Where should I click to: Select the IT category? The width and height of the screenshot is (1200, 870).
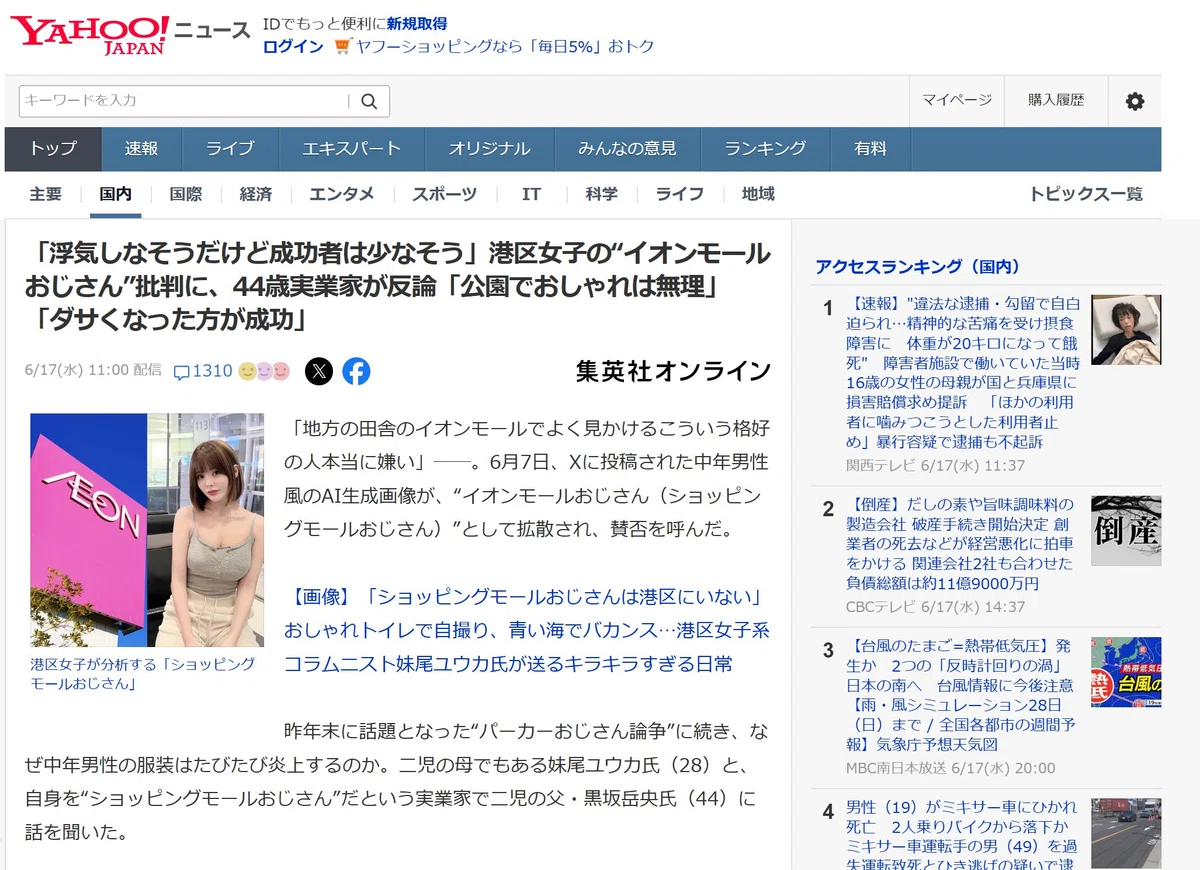click(531, 194)
